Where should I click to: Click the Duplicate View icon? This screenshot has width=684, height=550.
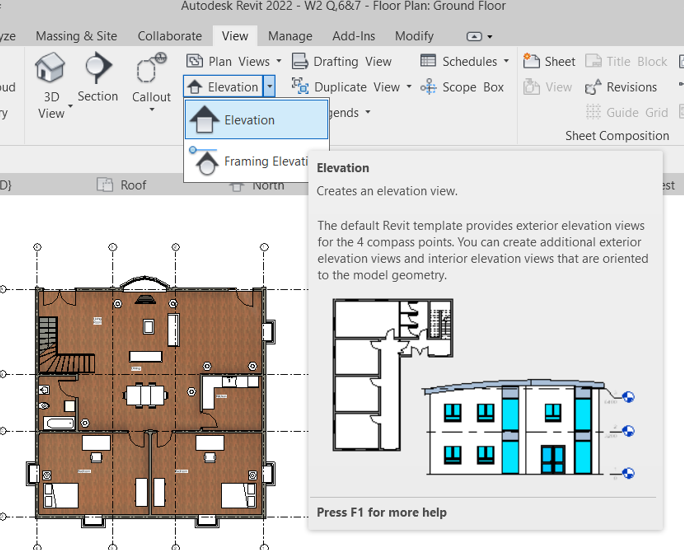click(300, 86)
